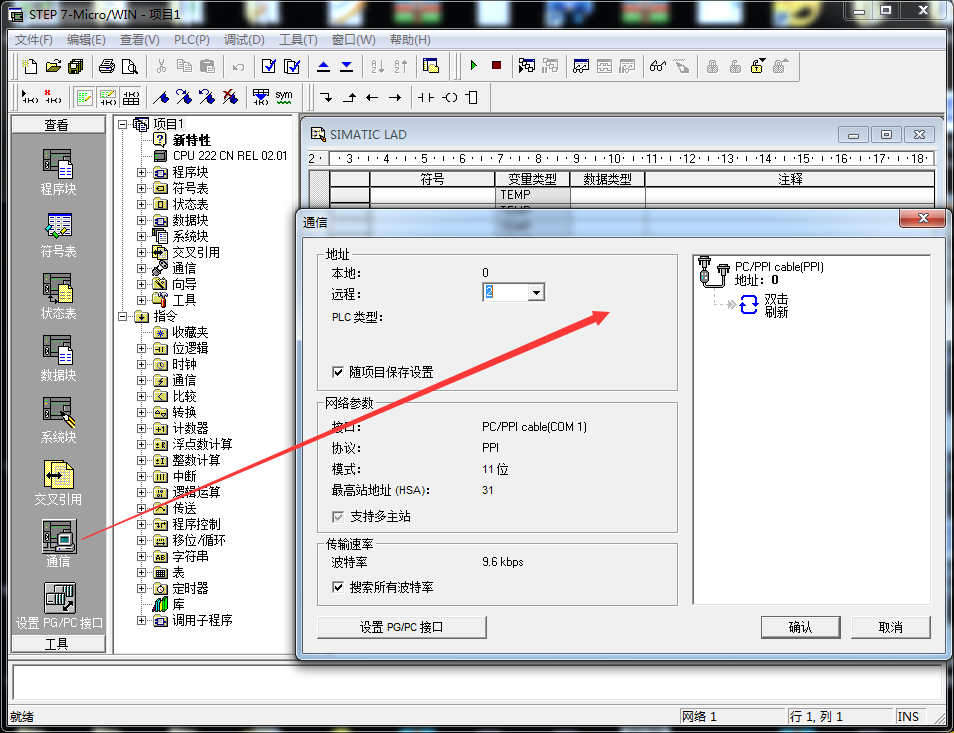
Task: Click the compile icon in the toolbar
Action: coord(270,65)
